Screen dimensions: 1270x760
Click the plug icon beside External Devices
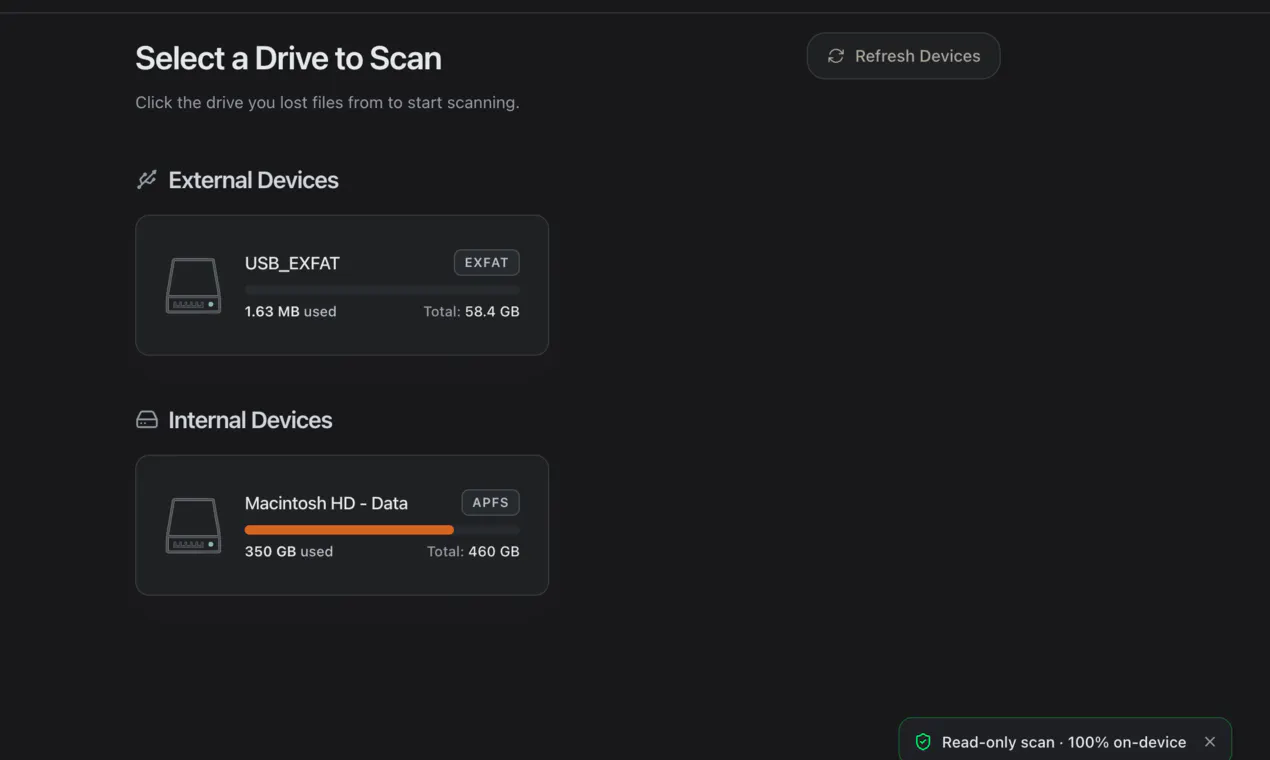point(147,180)
